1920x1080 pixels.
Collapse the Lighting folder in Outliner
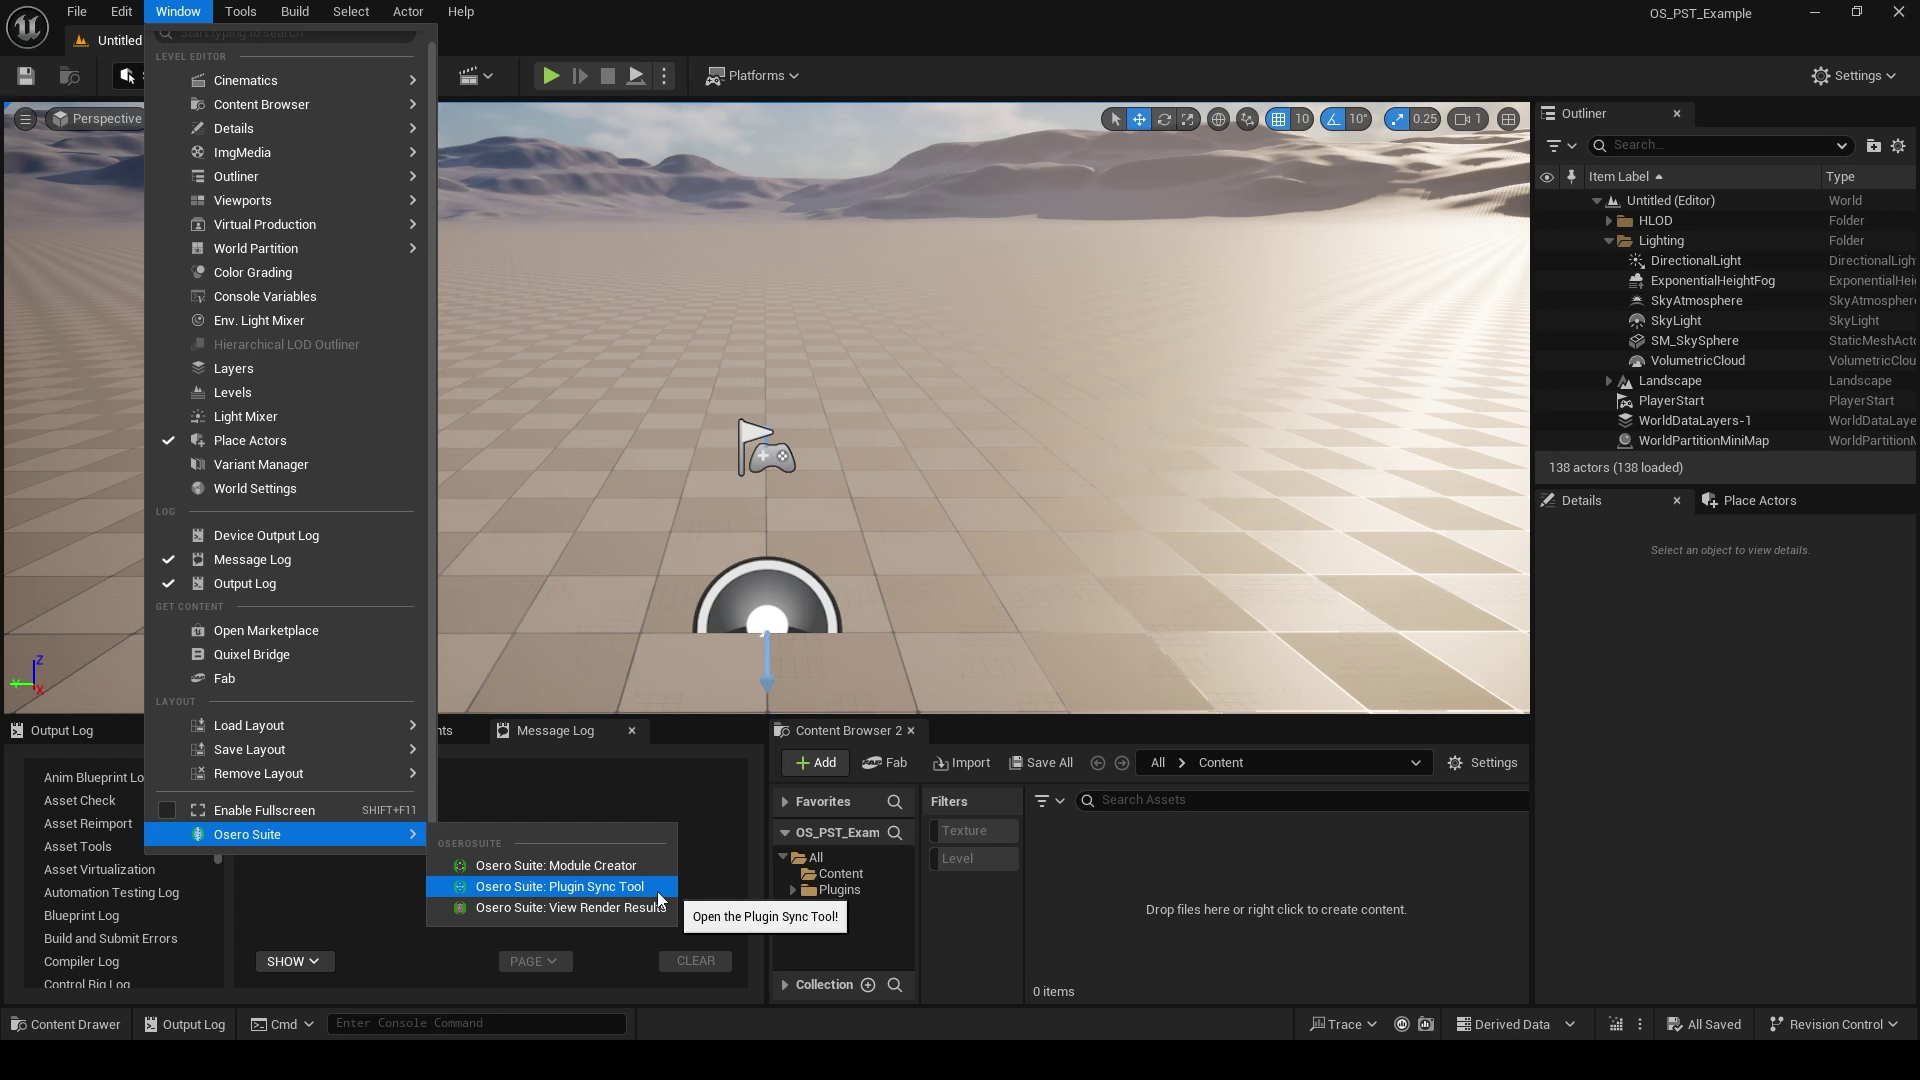(x=1608, y=241)
